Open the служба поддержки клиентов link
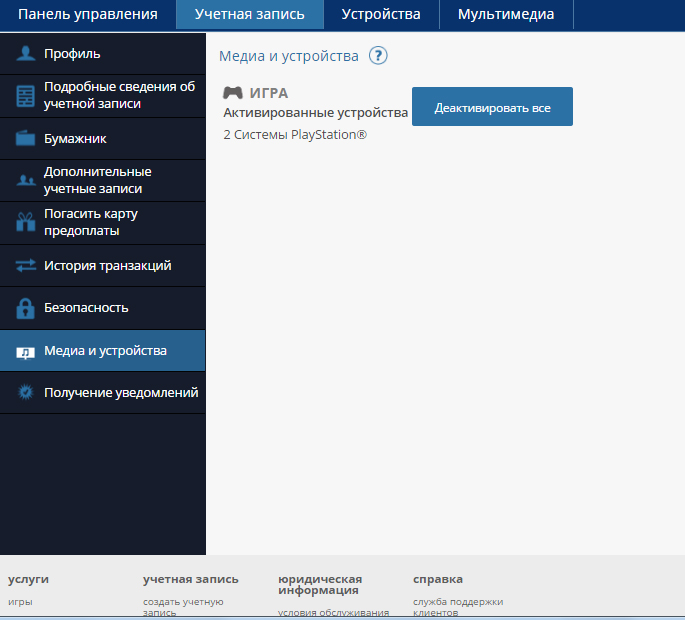 [457, 606]
